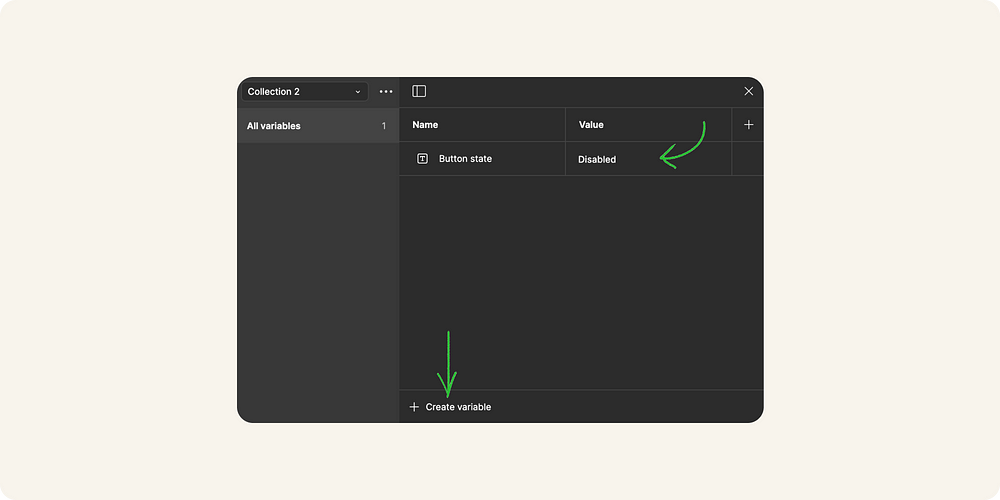
Task: Select the Button state variable name
Action: pyautogui.click(x=466, y=159)
